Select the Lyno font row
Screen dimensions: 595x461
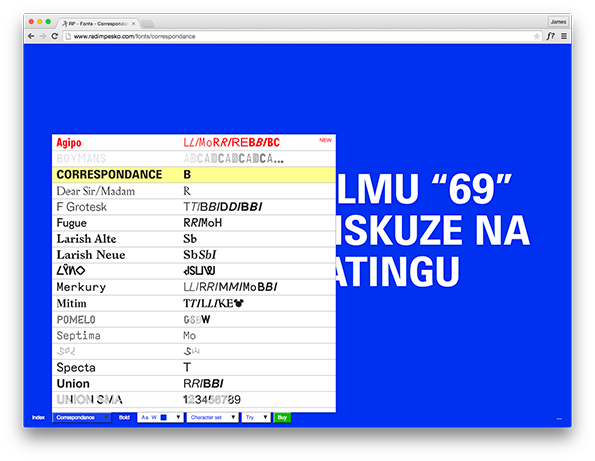194,271
